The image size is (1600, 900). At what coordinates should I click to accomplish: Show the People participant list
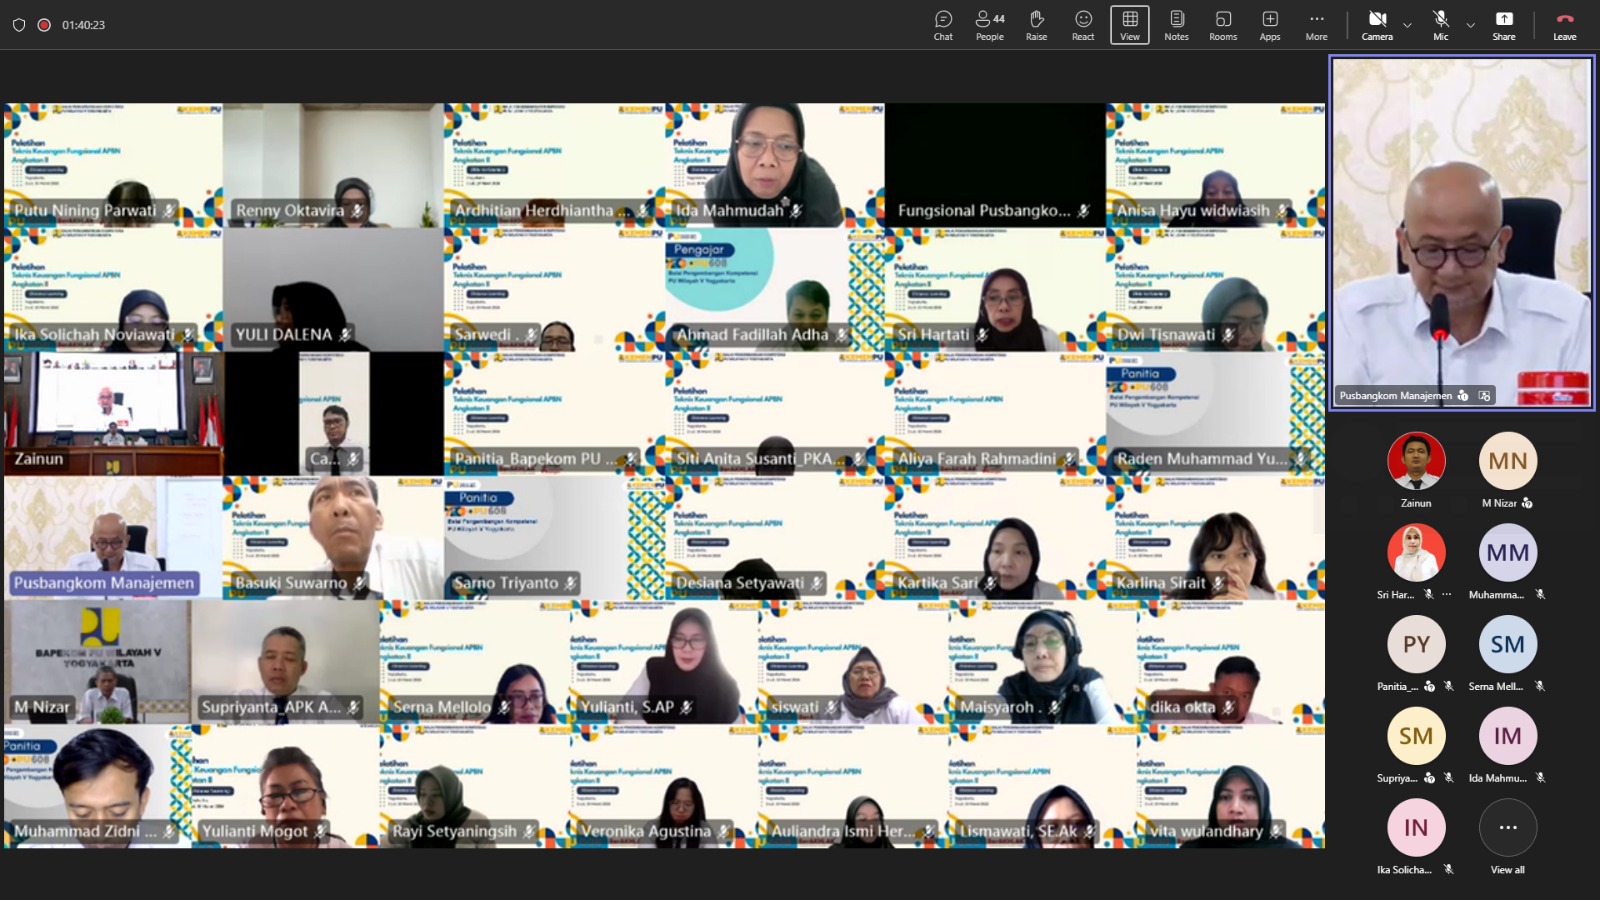(989, 25)
